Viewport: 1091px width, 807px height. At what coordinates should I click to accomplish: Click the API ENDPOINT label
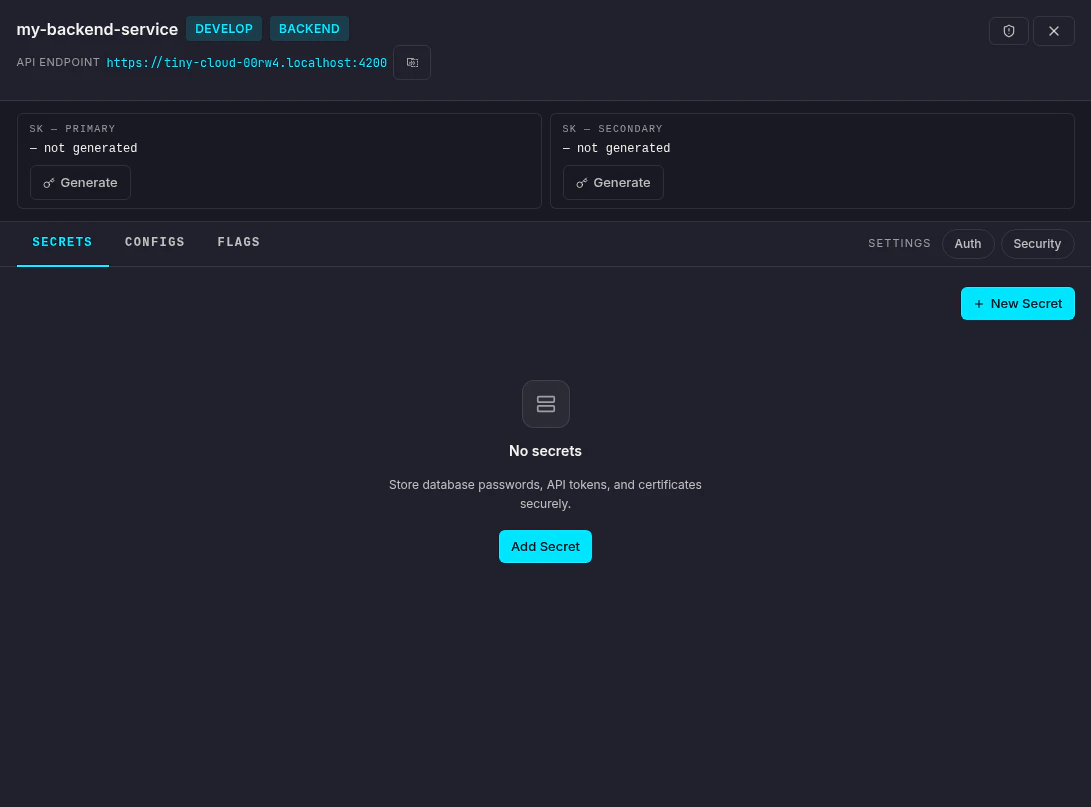click(58, 62)
